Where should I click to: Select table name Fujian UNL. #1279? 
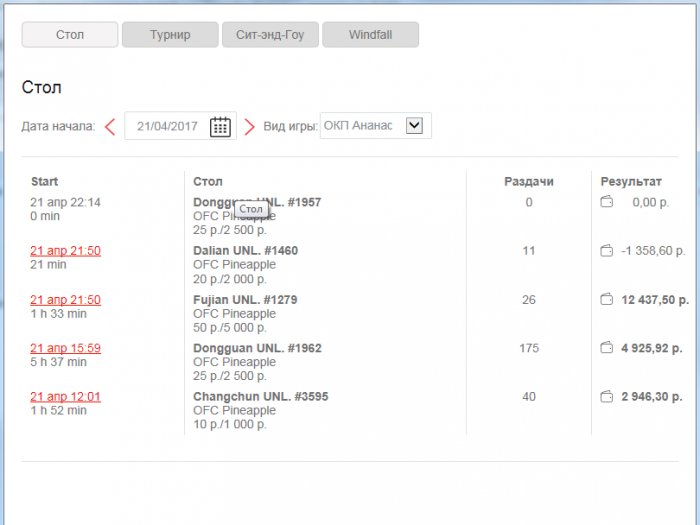pyautogui.click(x=245, y=300)
